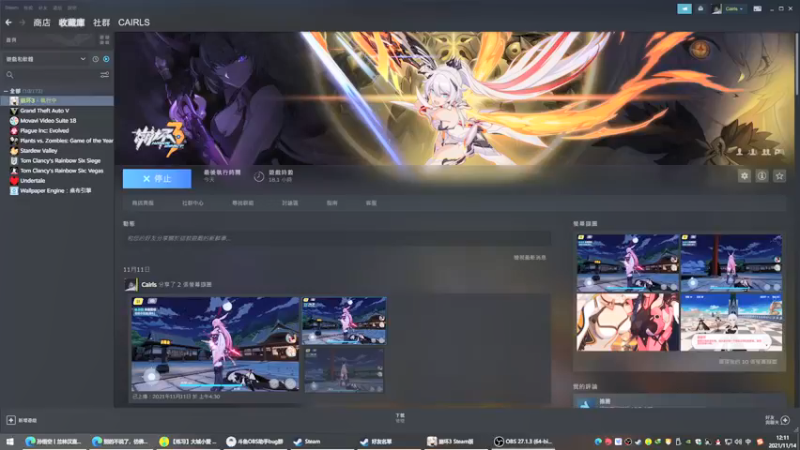
Task: Open the downloads manager at bottom center
Action: [400, 418]
